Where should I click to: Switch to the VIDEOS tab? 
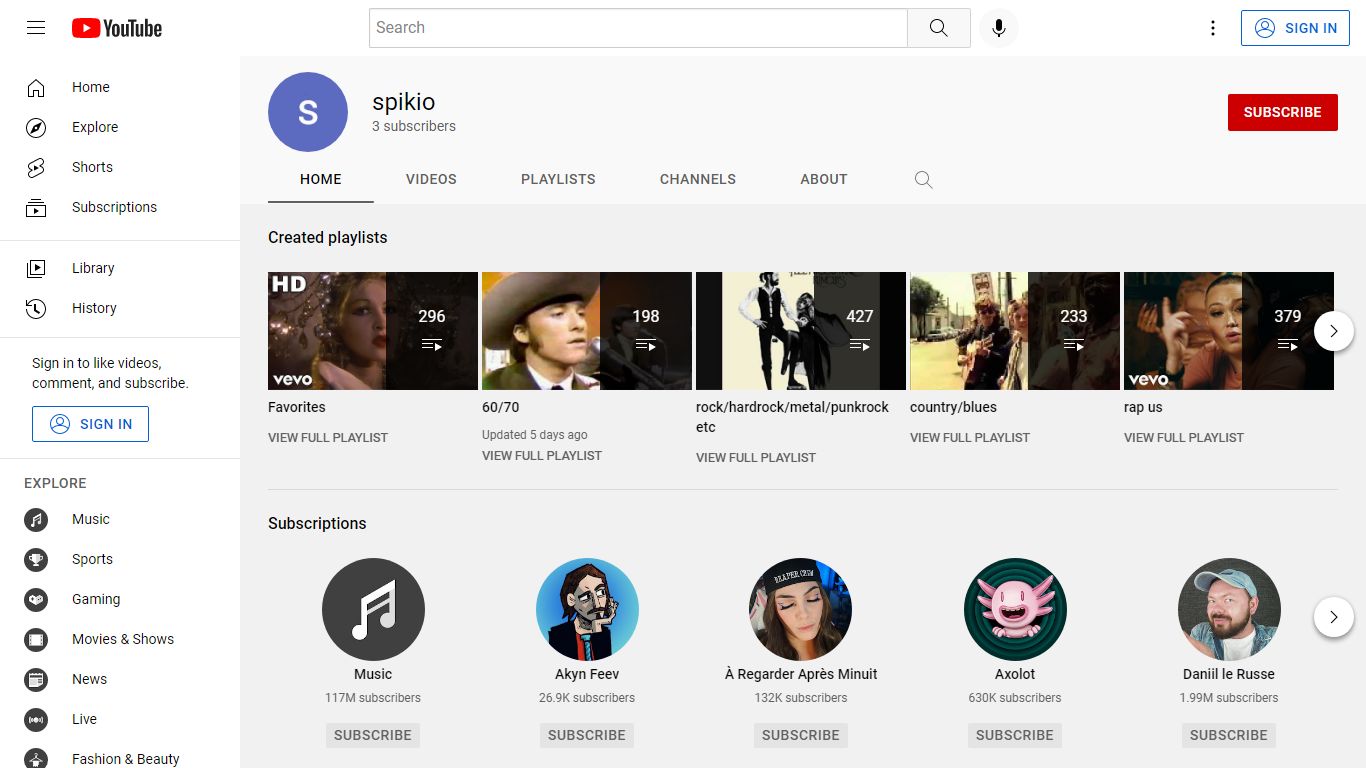431,180
